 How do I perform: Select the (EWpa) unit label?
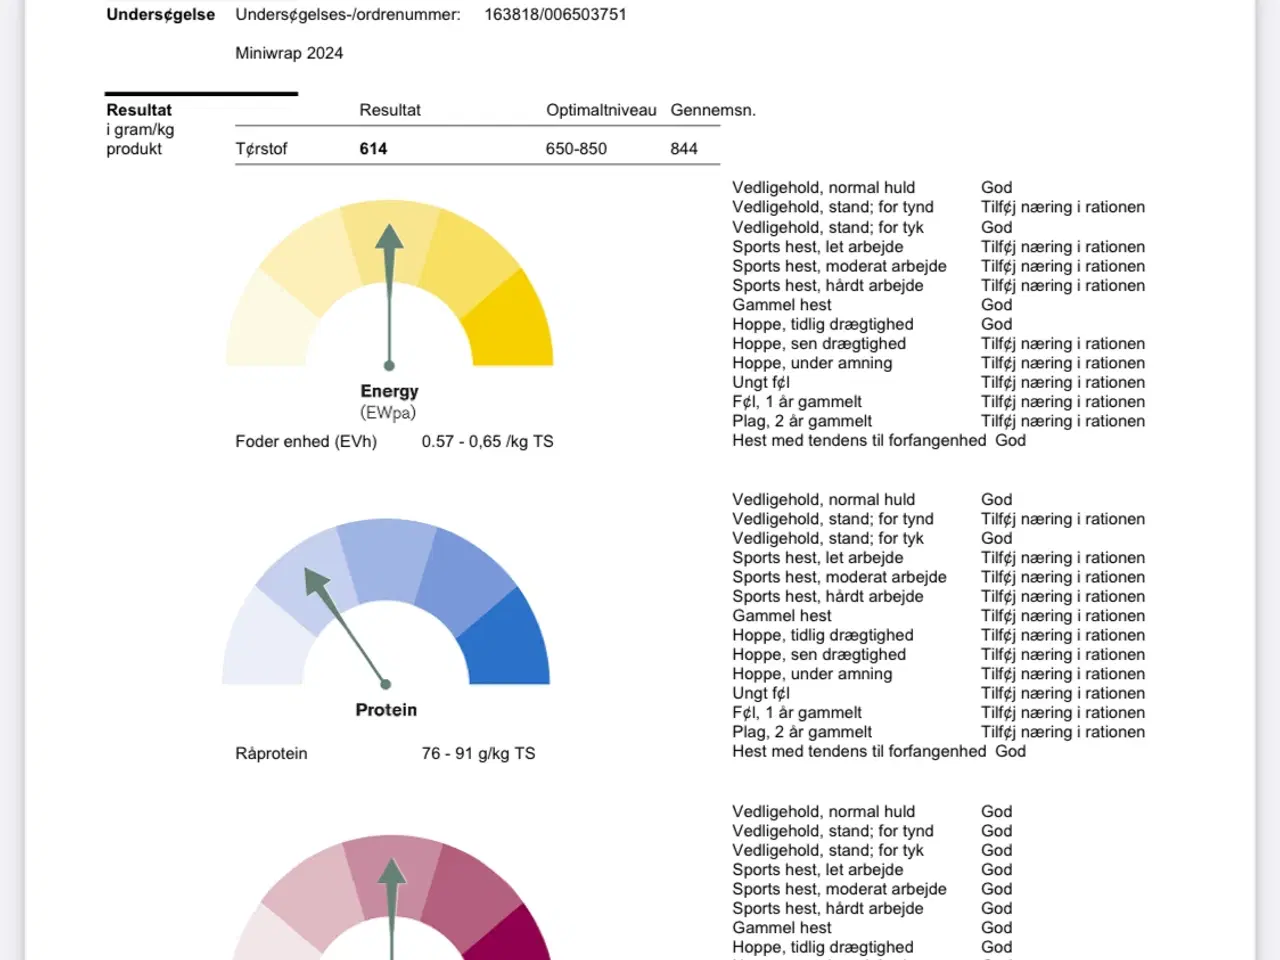(x=388, y=412)
